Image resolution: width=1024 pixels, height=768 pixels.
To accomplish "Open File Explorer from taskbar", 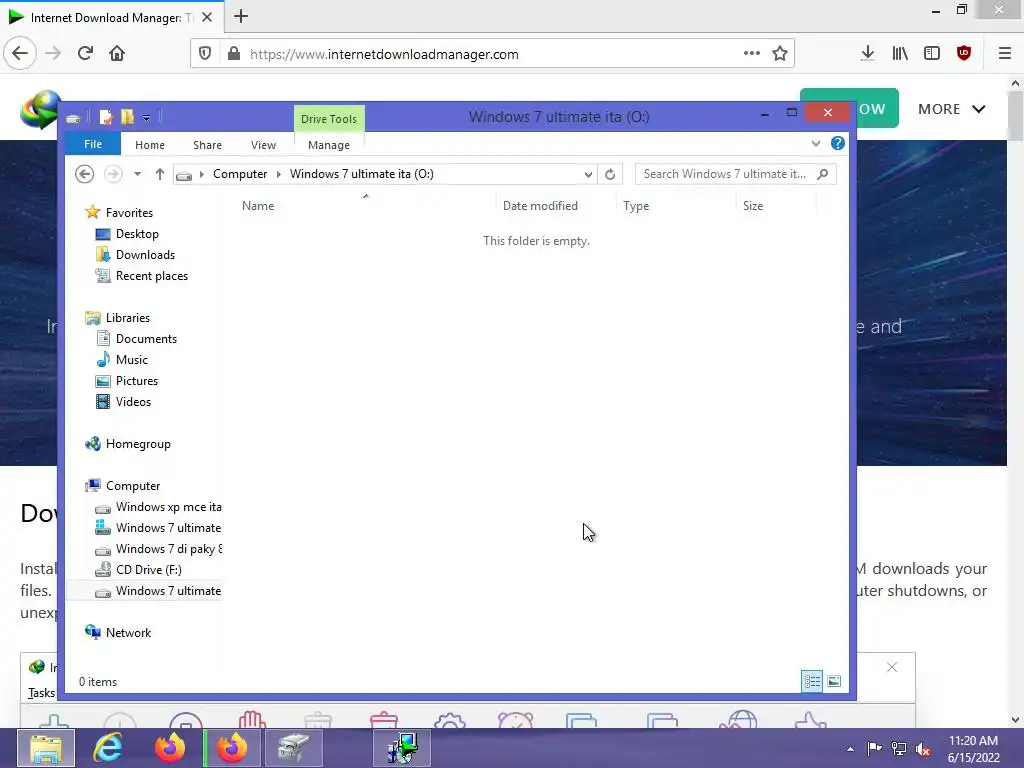I will coord(46,748).
